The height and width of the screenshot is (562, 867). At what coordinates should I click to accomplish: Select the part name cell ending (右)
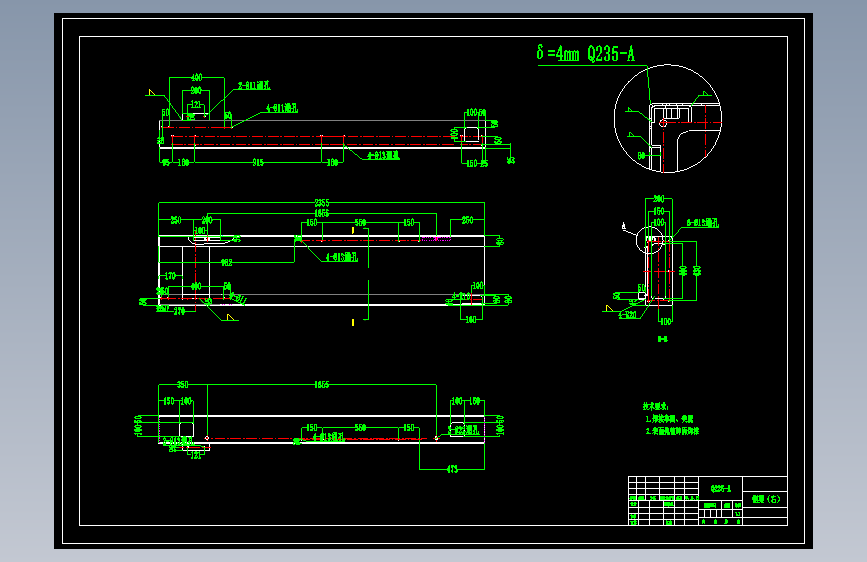pos(765,499)
